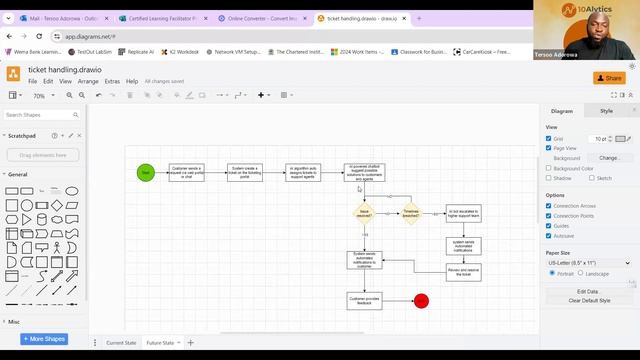
Task: Add a new page with plus icon
Action: pos(191,343)
